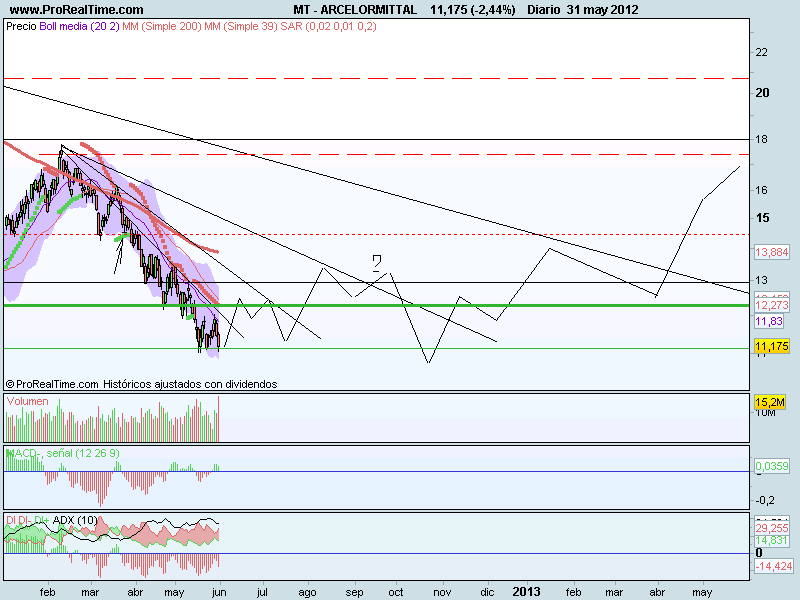Click the jun month label on time axis
Screen dimensions: 800x600
[219, 592]
